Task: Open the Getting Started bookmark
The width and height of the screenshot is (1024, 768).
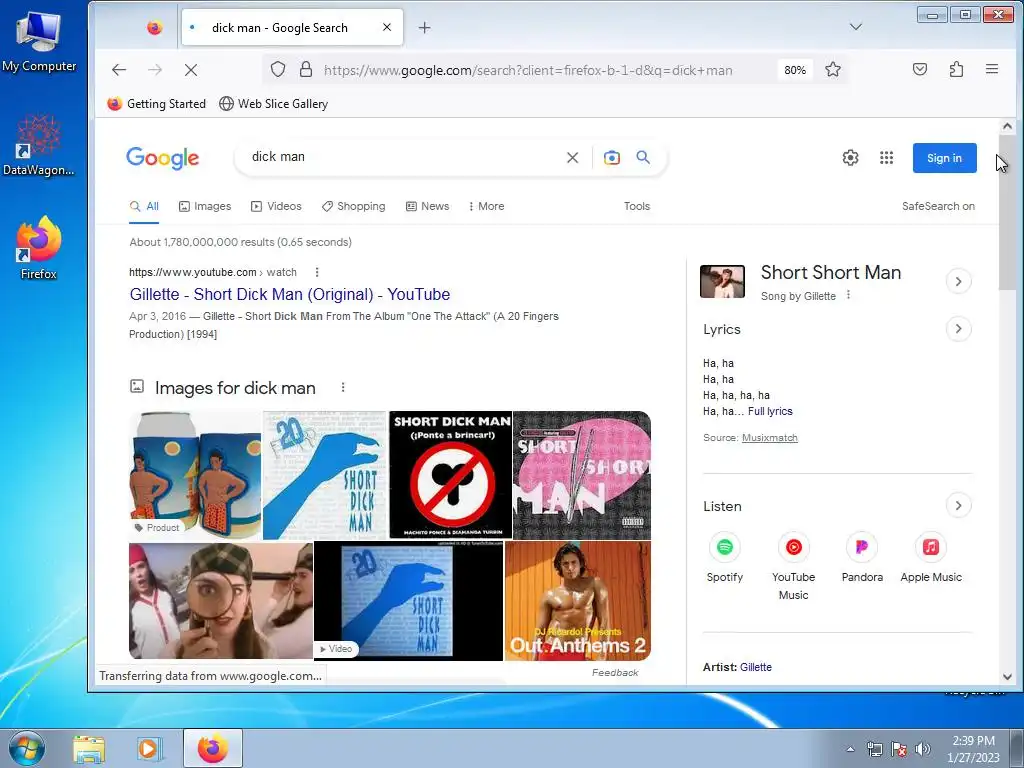Action: click(157, 104)
